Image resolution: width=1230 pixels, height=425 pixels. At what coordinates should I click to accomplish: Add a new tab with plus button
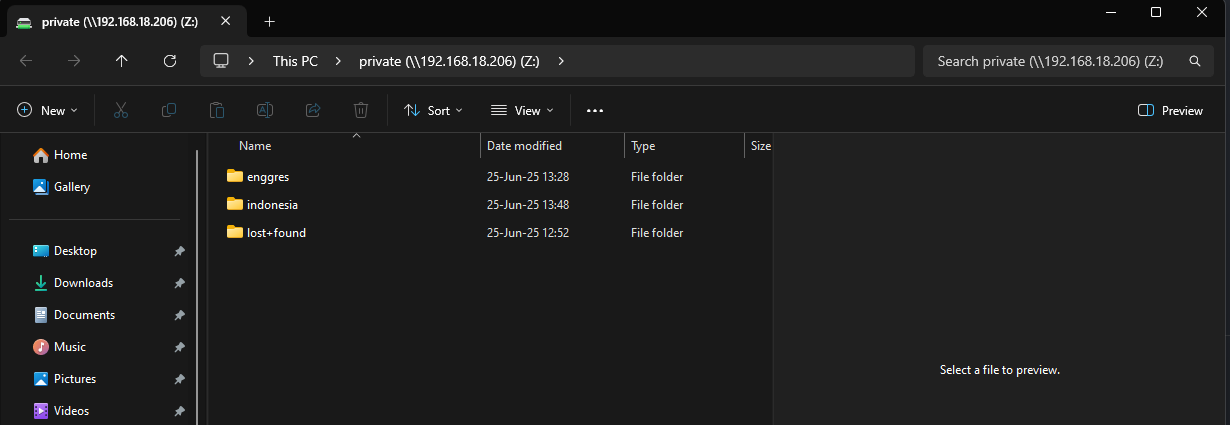[x=270, y=22]
